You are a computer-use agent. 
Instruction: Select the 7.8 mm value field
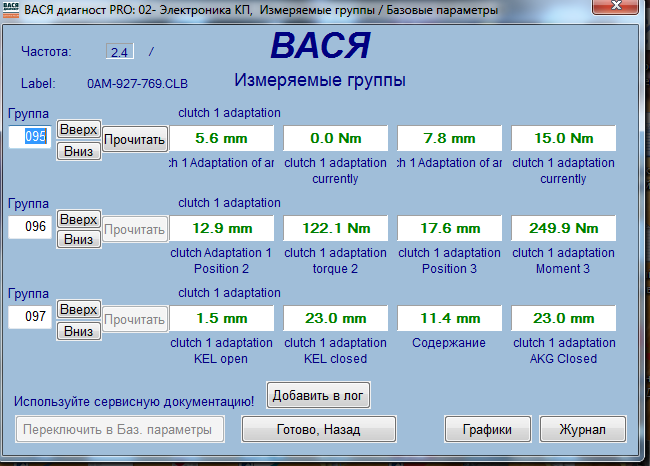(449, 138)
